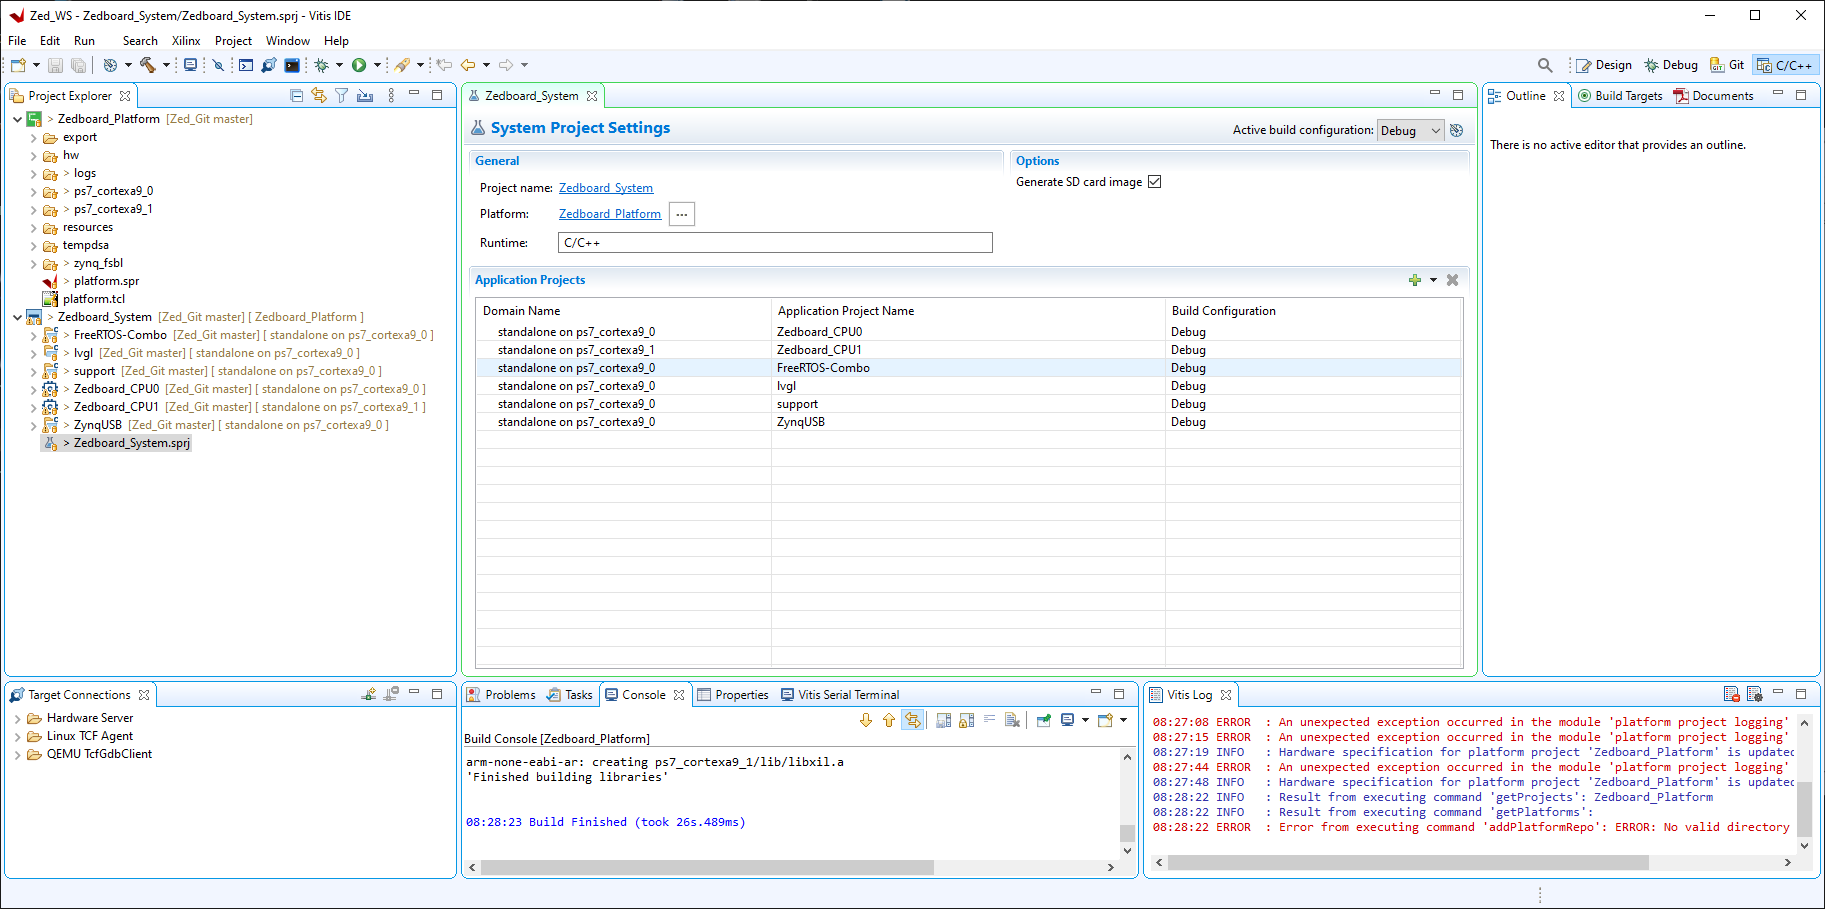Click the Save toolbar icon
The height and width of the screenshot is (909, 1825).
tap(55, 65)
